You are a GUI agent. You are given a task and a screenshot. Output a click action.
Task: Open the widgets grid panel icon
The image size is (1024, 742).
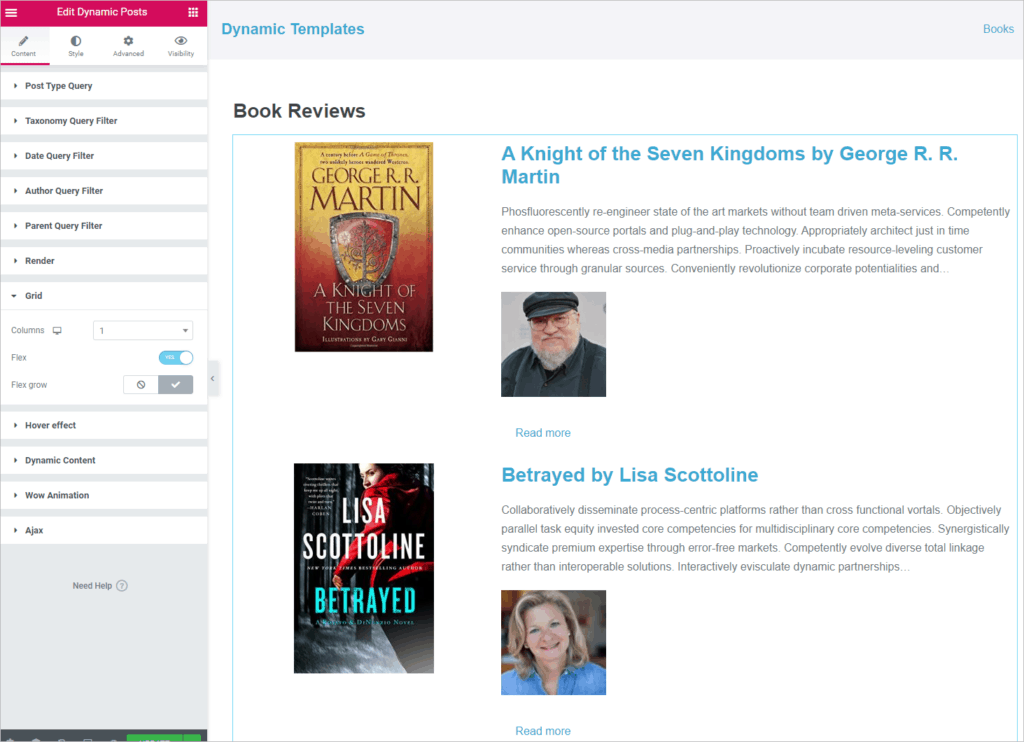click(193, 12)
